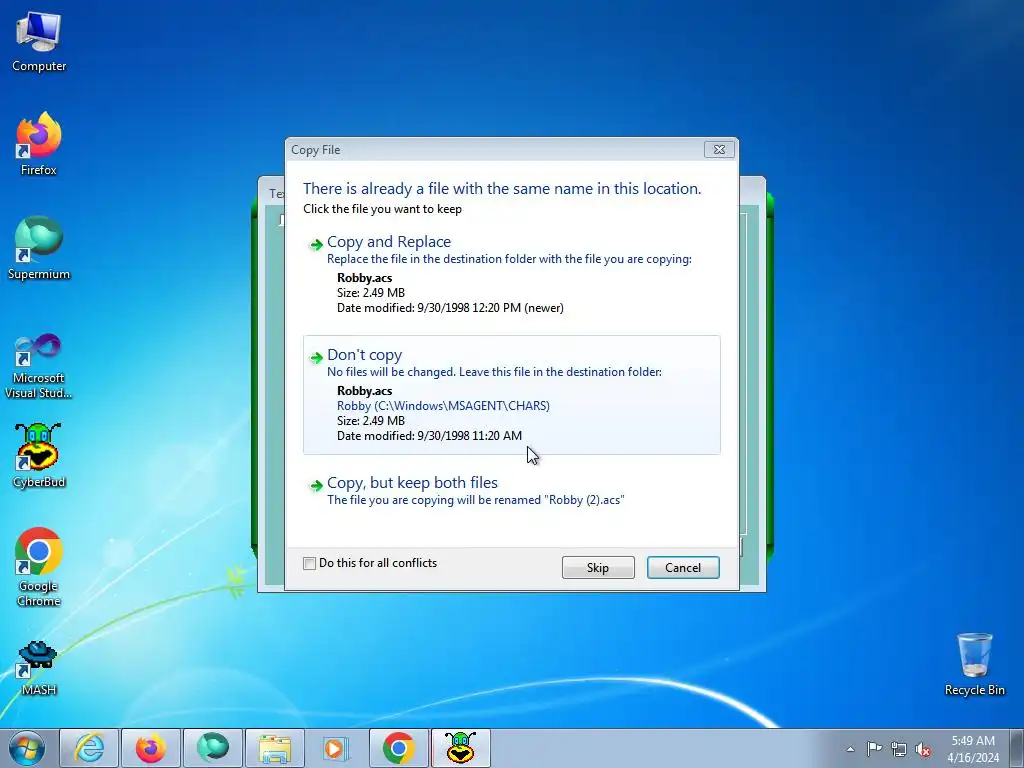
Task: Open the clock showing 5:49 AM
Action: click(973, 749)
